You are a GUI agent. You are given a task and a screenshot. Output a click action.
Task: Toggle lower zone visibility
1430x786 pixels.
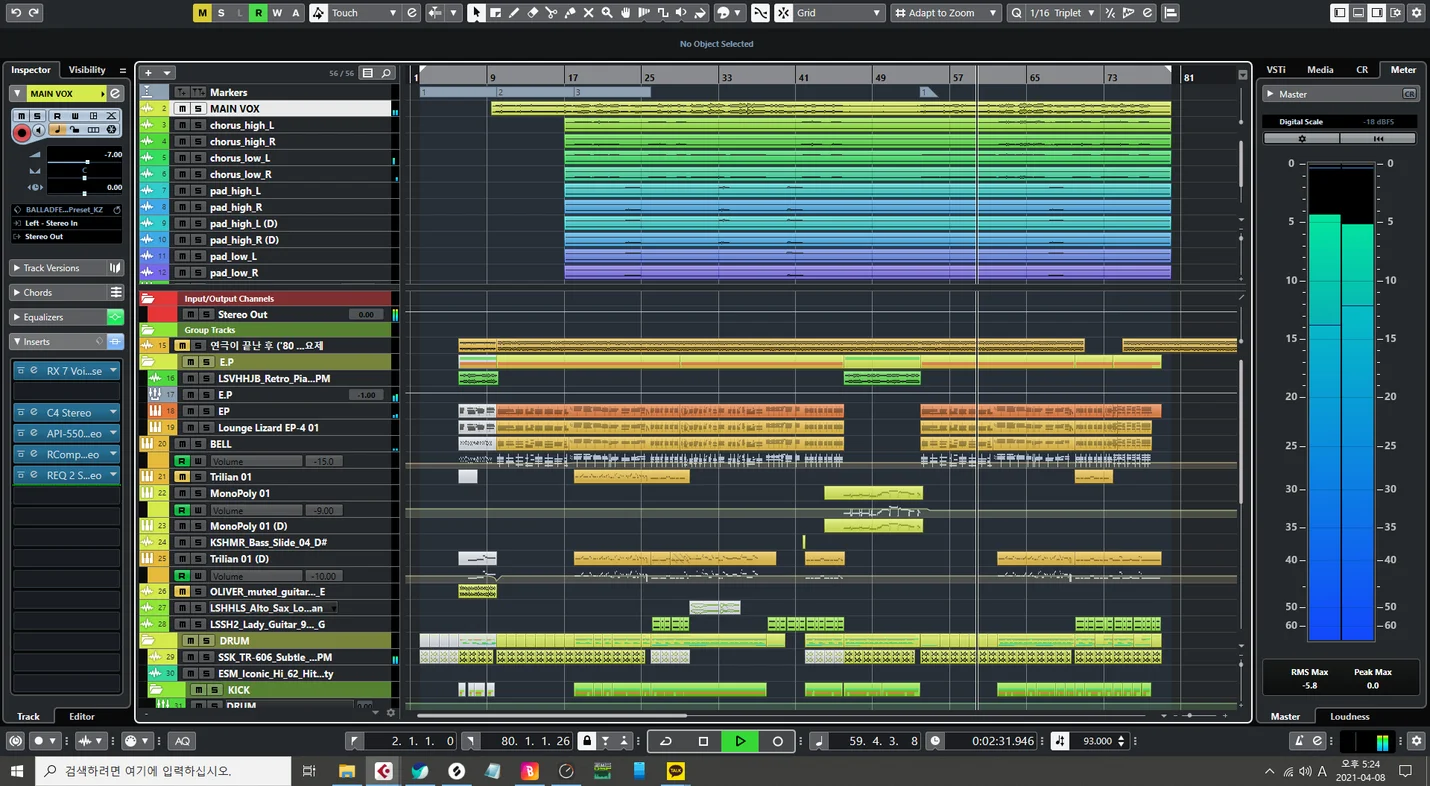pyautogui.click(x=1358, y=13)
